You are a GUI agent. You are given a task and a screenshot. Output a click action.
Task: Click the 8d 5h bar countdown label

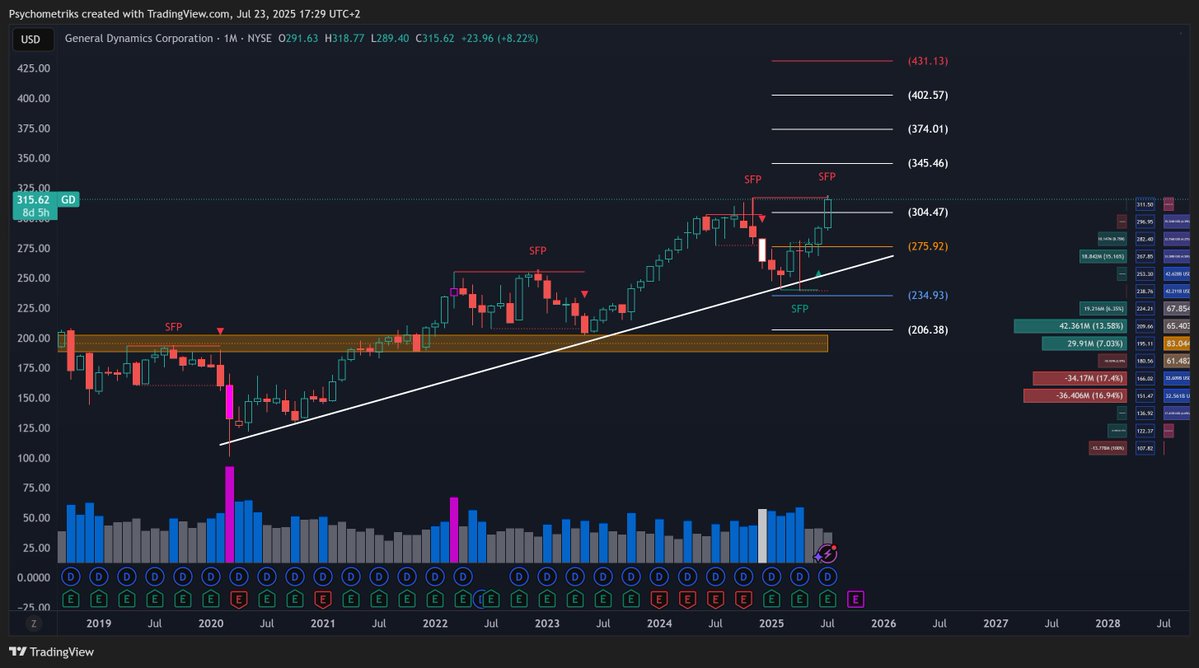pos(35,212)
